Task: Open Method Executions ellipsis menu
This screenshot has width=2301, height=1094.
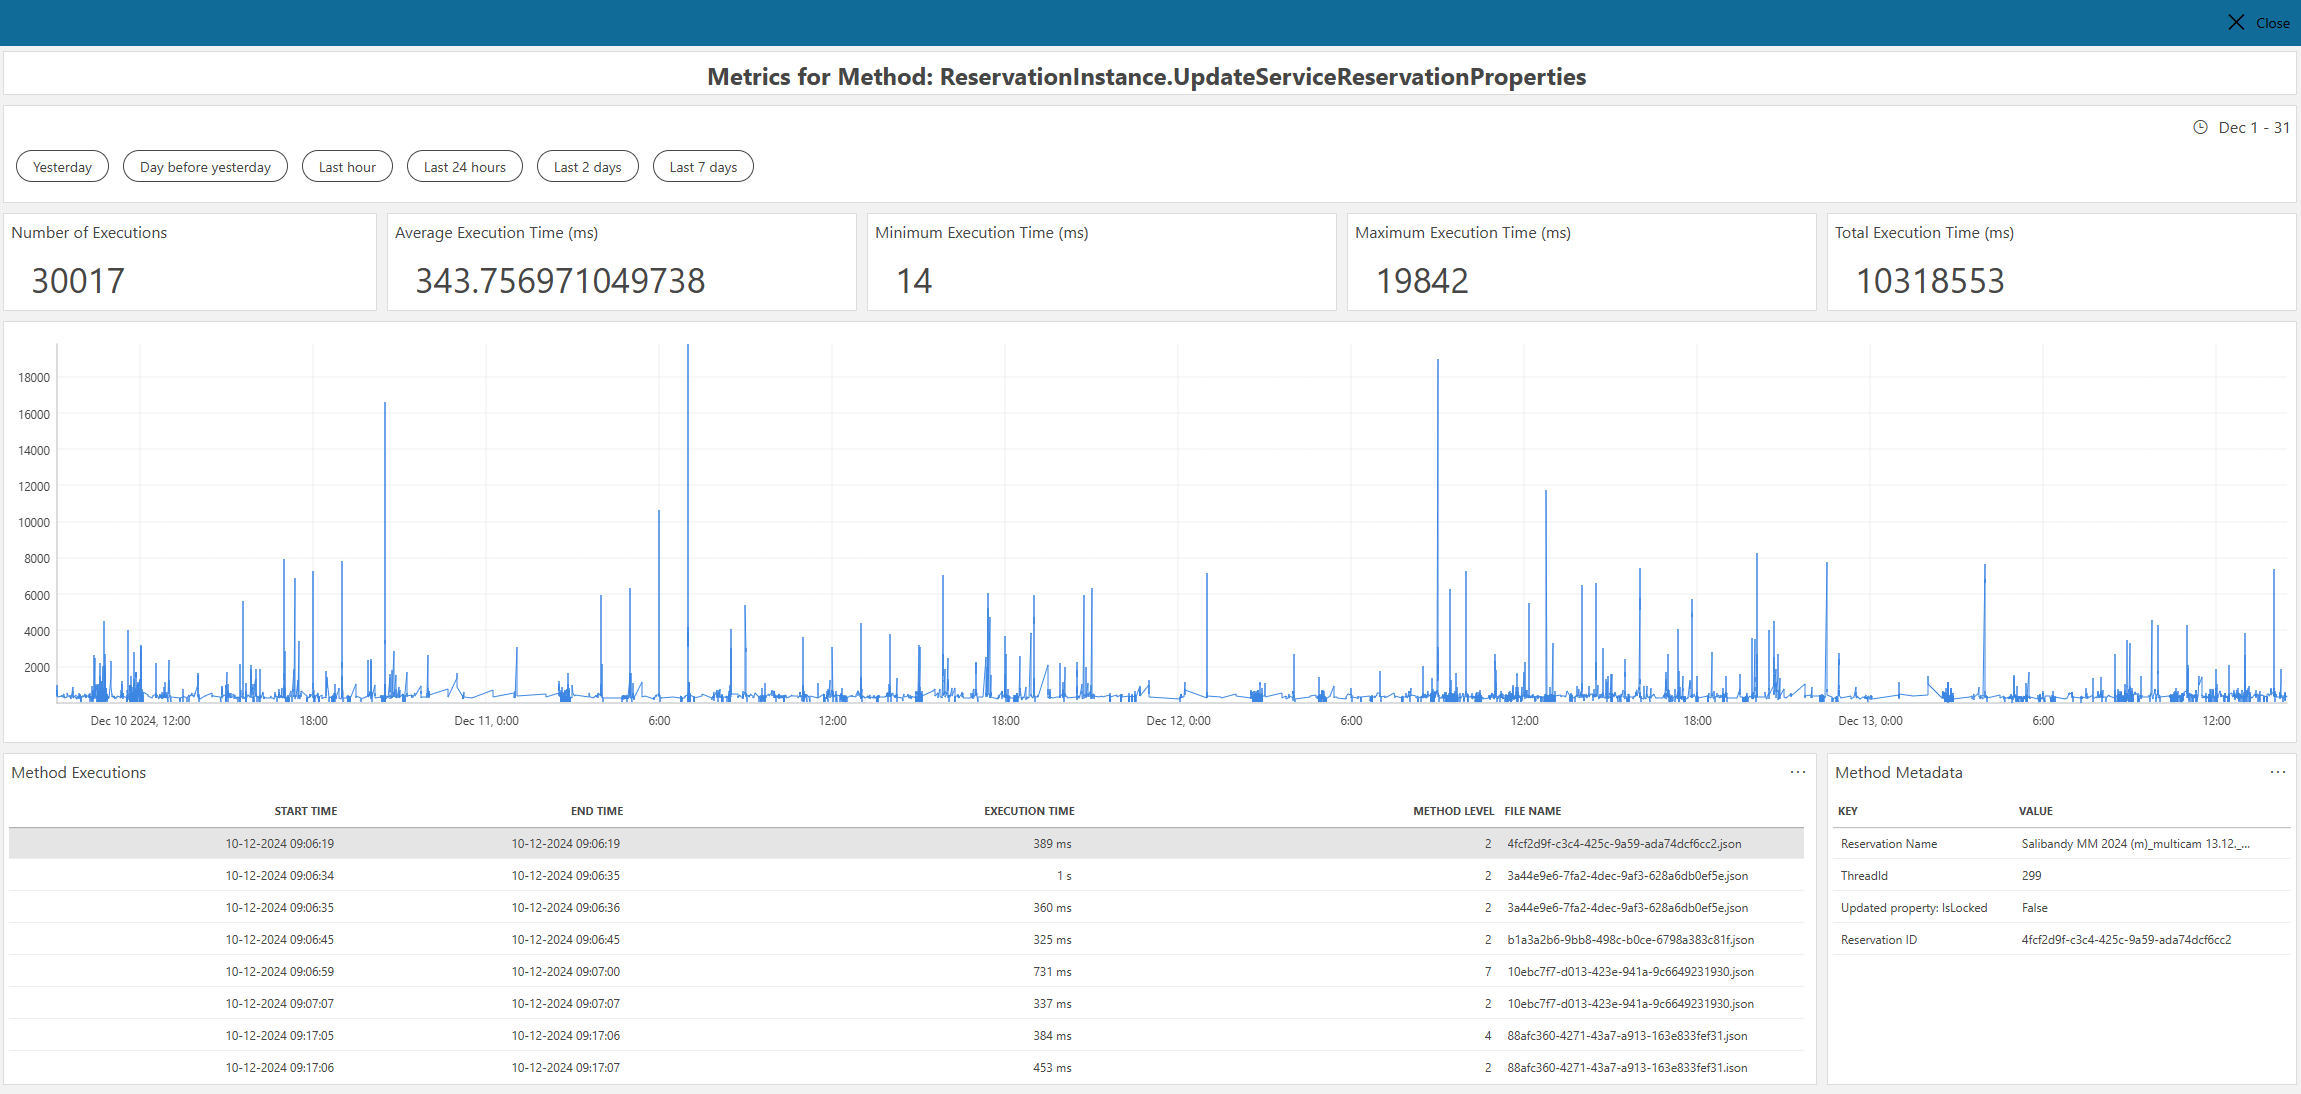Action: (1797, 772)
